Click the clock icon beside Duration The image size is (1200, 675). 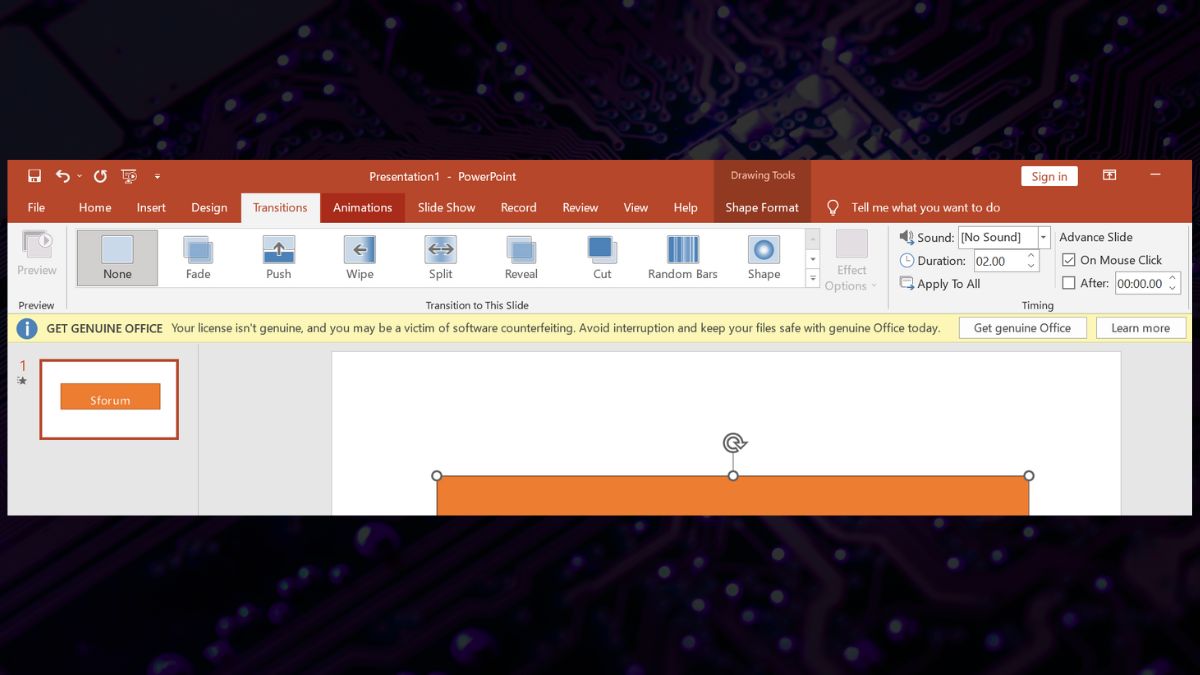907,260
